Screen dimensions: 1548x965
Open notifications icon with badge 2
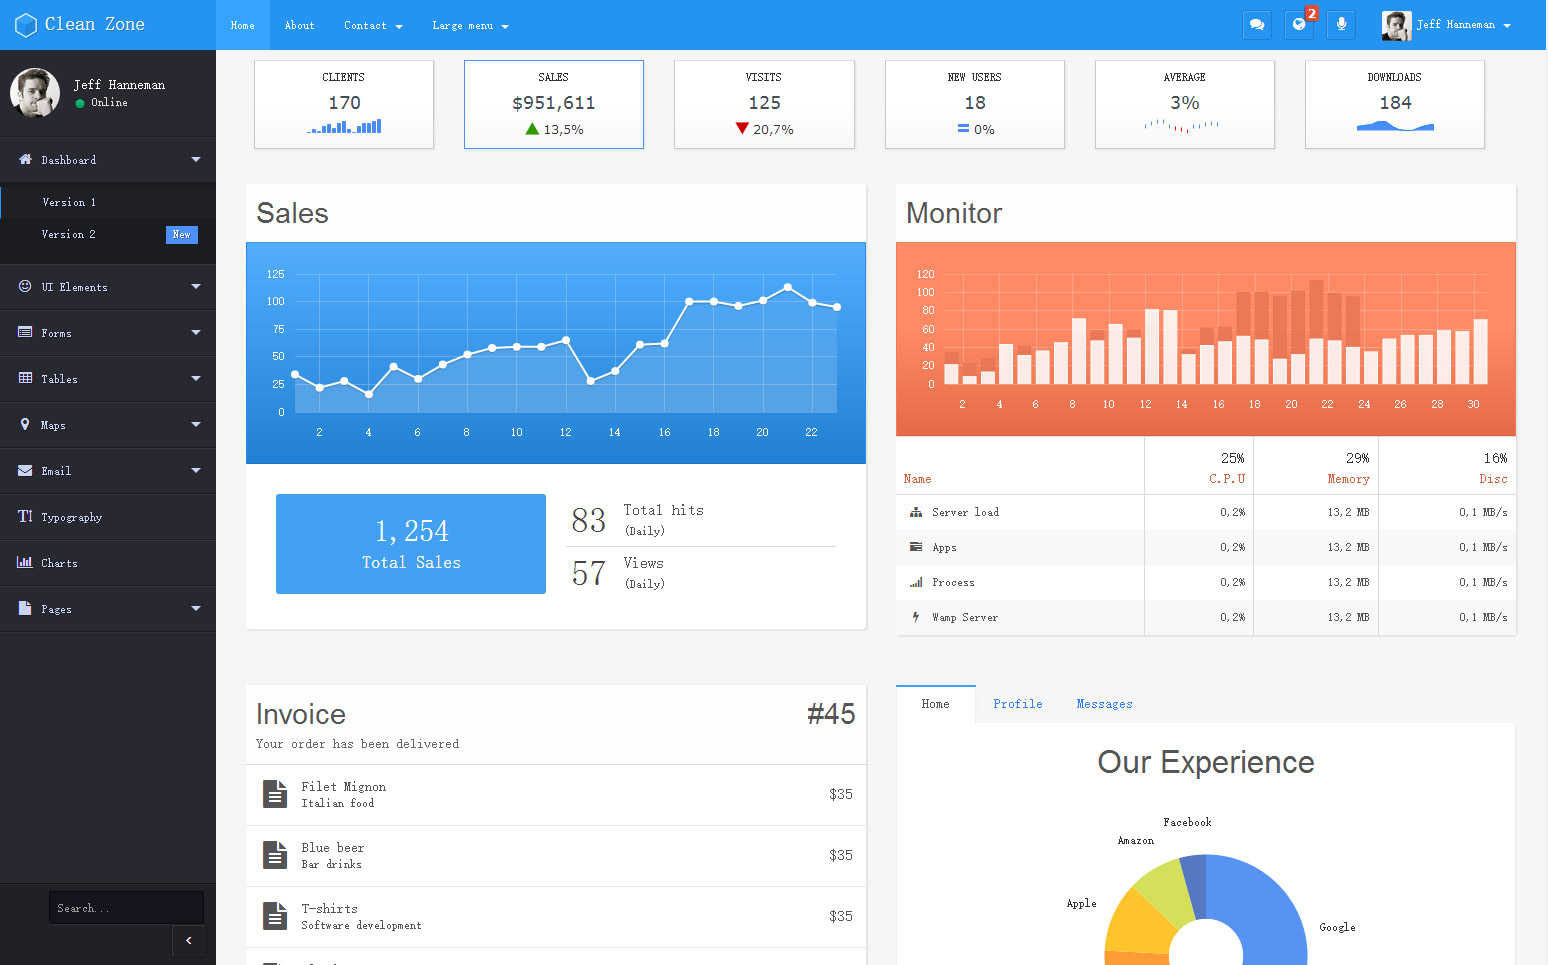point(1299,24)
